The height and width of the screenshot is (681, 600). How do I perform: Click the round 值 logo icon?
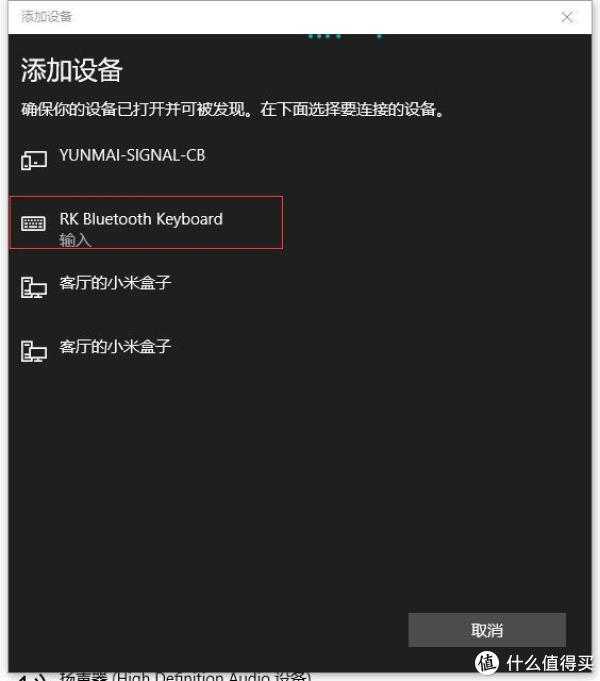point(487,663)
